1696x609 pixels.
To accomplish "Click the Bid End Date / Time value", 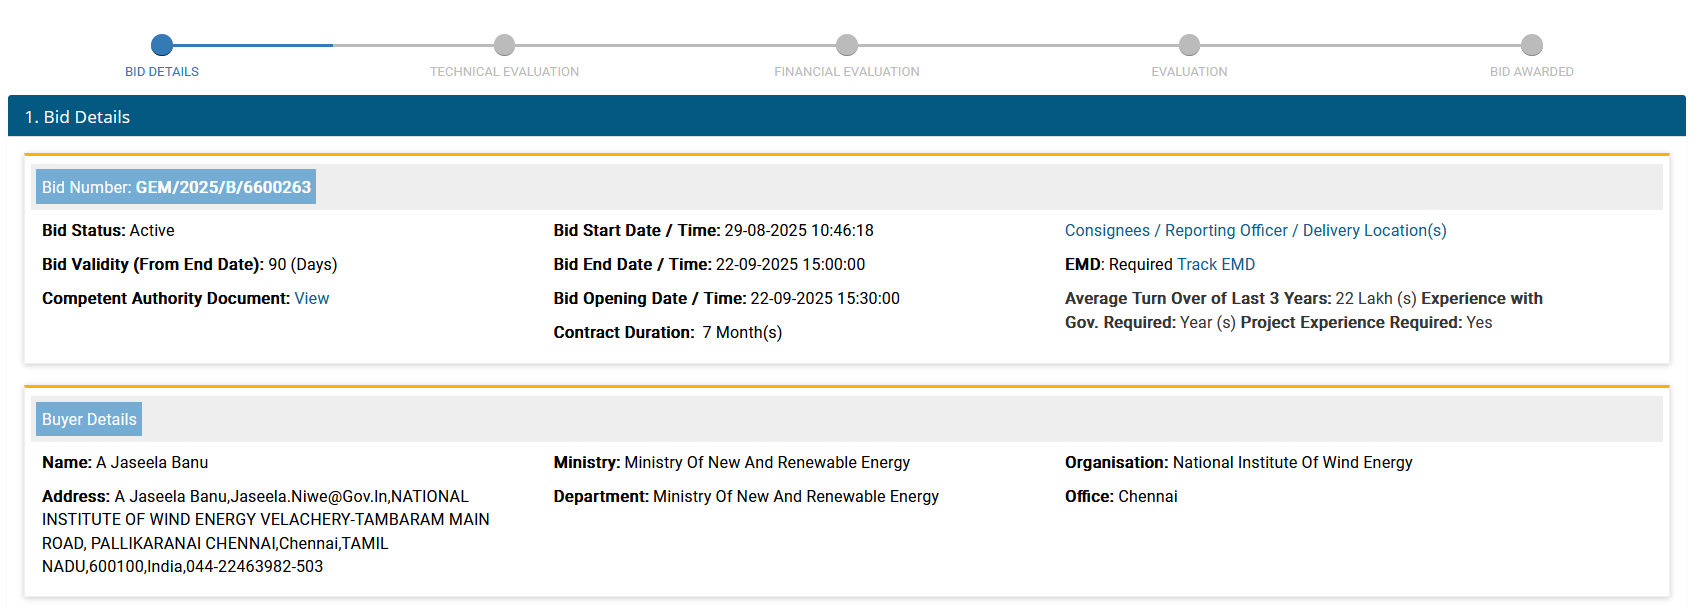I will pos(790,264).
